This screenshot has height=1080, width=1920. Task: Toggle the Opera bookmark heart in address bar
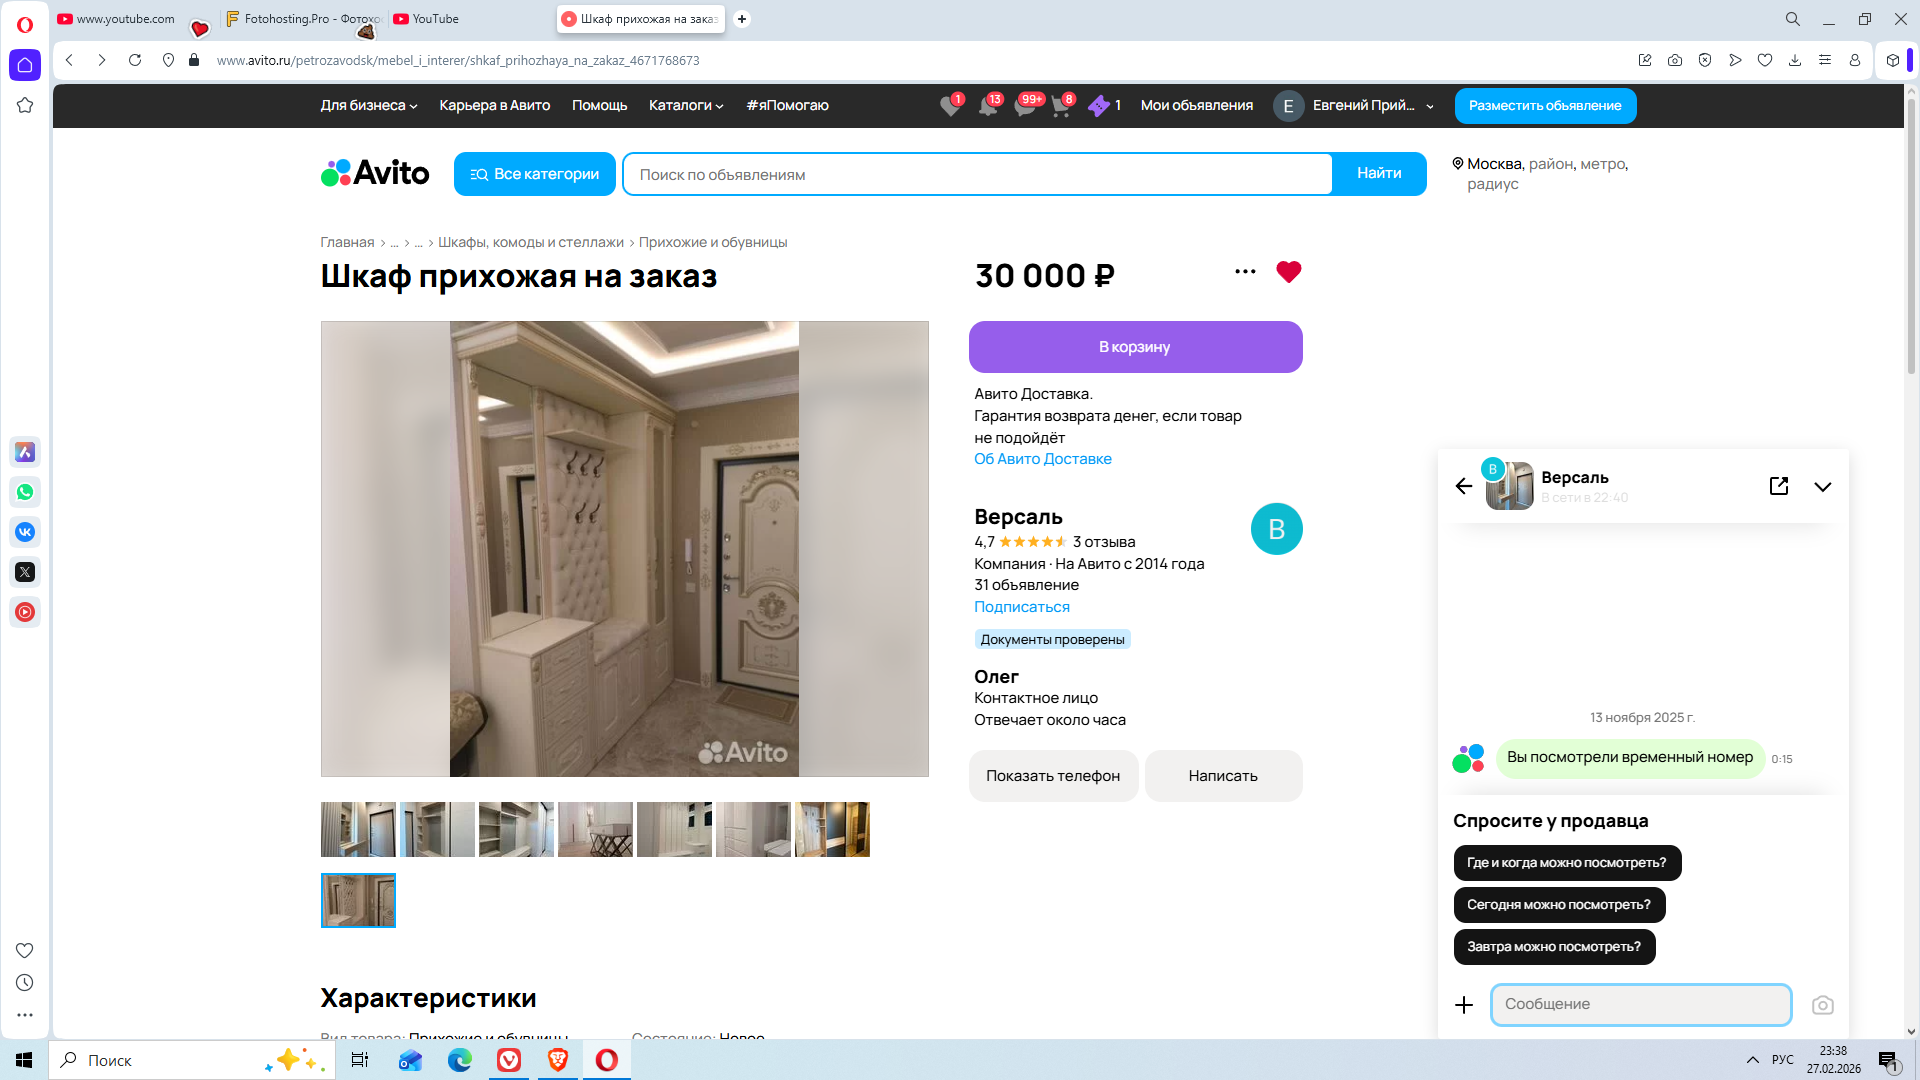click(1765, 61)
